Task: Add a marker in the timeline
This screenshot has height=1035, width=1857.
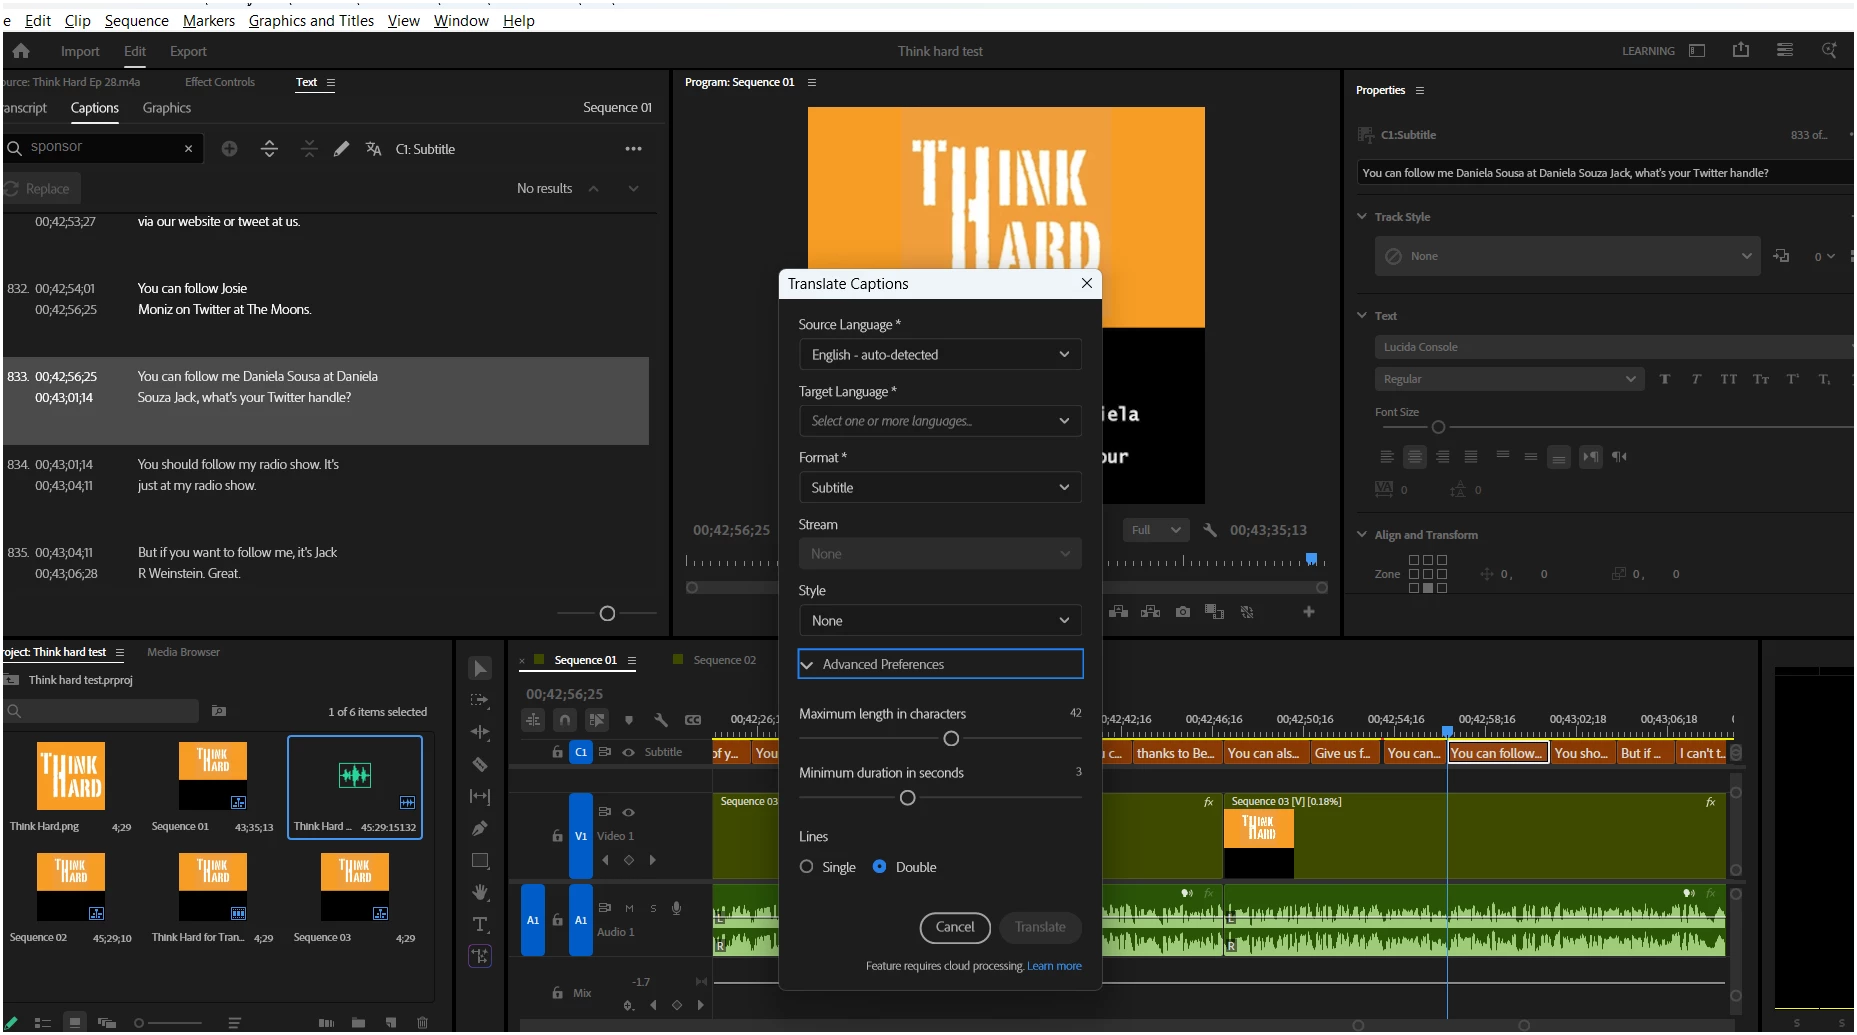Action: [628, 720]
